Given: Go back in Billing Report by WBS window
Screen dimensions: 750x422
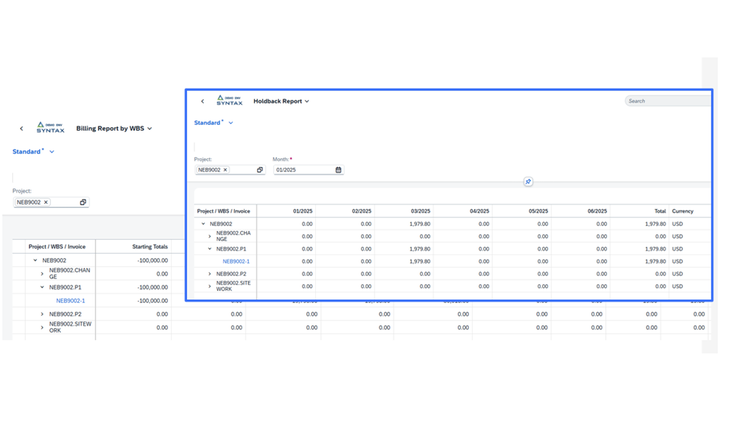Looking at the screenshot, I should point(22,129).
